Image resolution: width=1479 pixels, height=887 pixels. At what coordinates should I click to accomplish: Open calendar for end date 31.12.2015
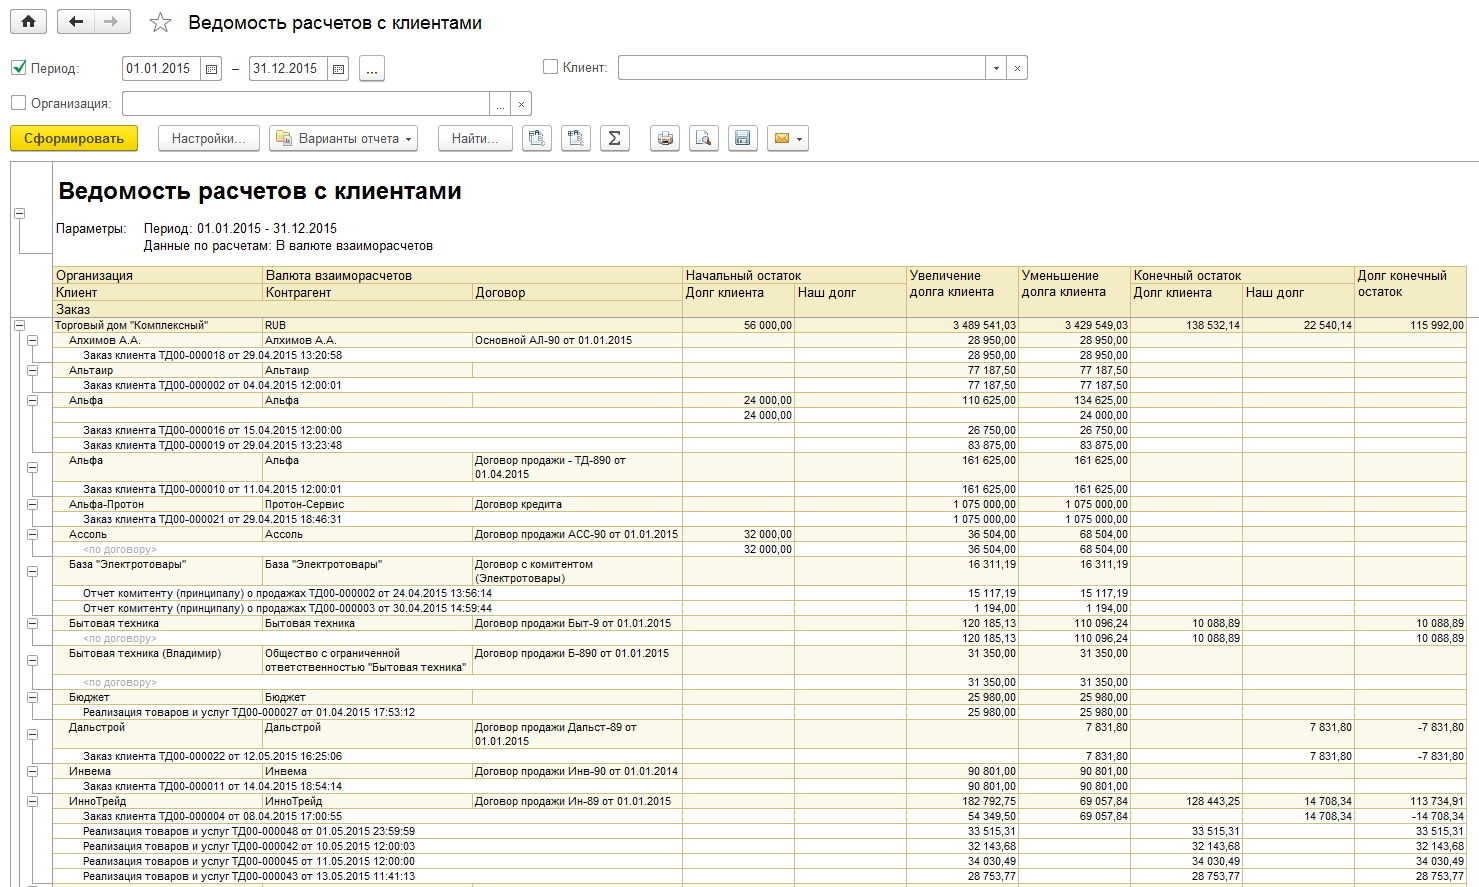coord(338,69)
